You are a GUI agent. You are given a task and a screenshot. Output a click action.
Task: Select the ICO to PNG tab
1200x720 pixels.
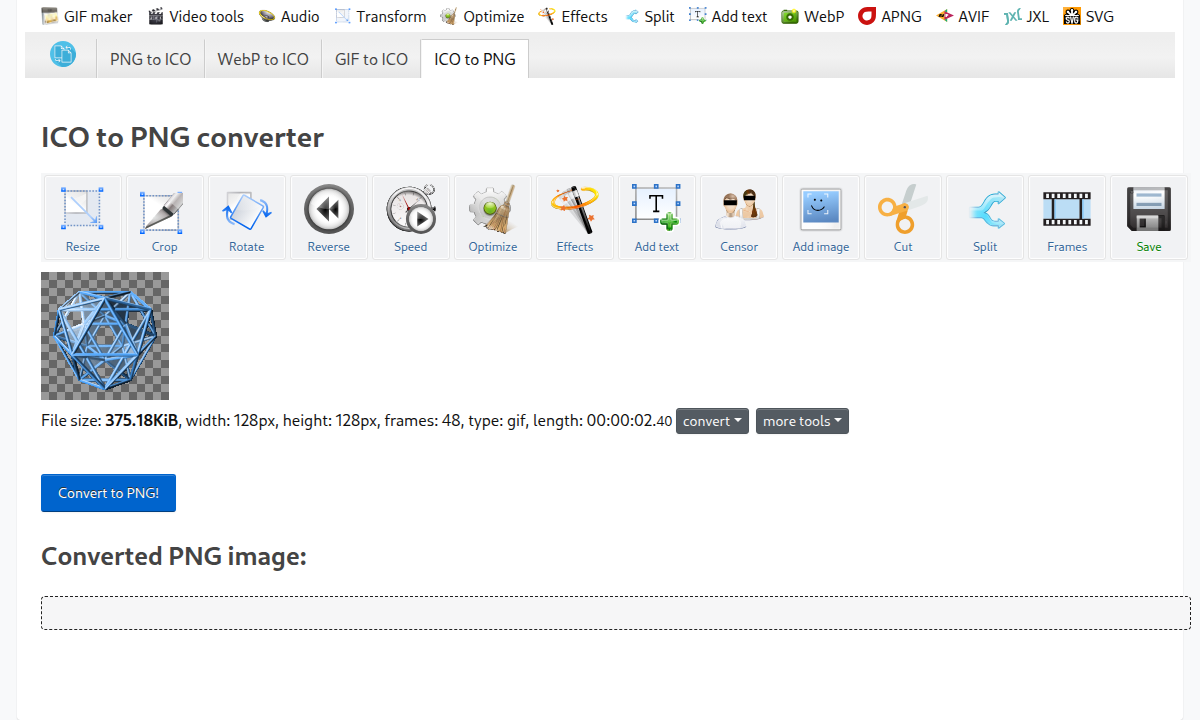click(x=475, y=59)
